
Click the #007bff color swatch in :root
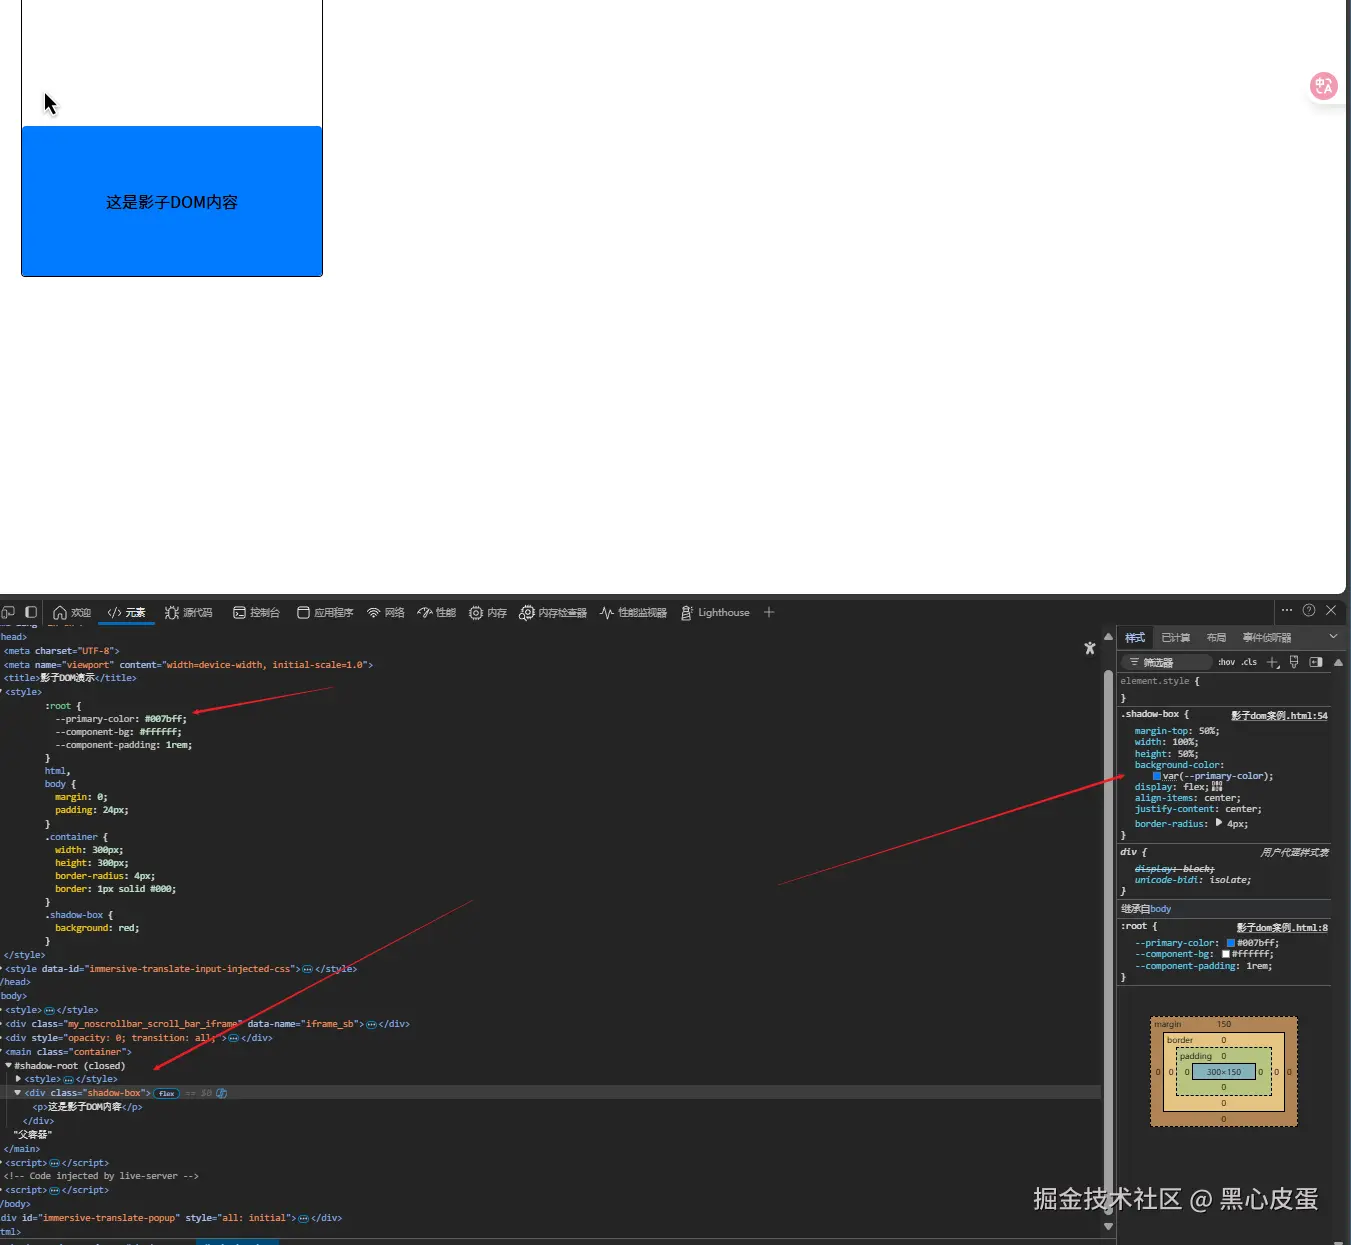pyautogui.click(x=1231, y=943)
